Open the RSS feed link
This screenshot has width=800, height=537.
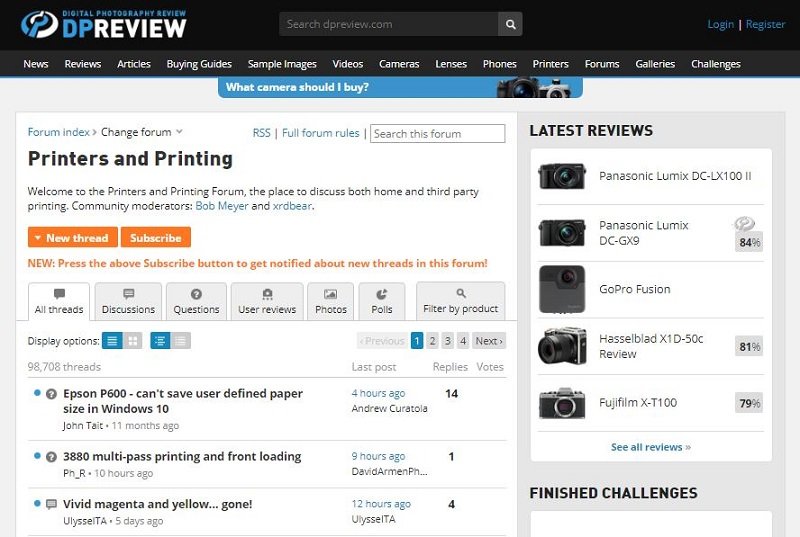pyautogui.click(x=262, y=133)
